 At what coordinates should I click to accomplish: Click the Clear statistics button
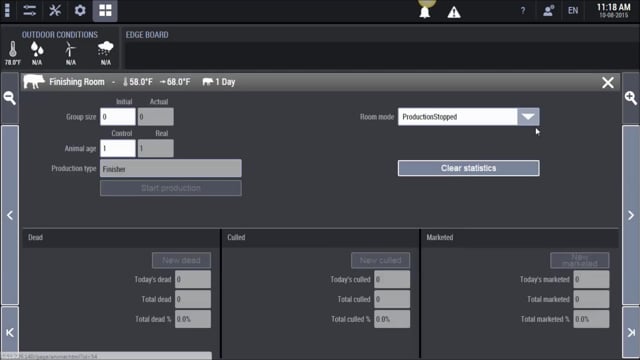tap(469, 168)
